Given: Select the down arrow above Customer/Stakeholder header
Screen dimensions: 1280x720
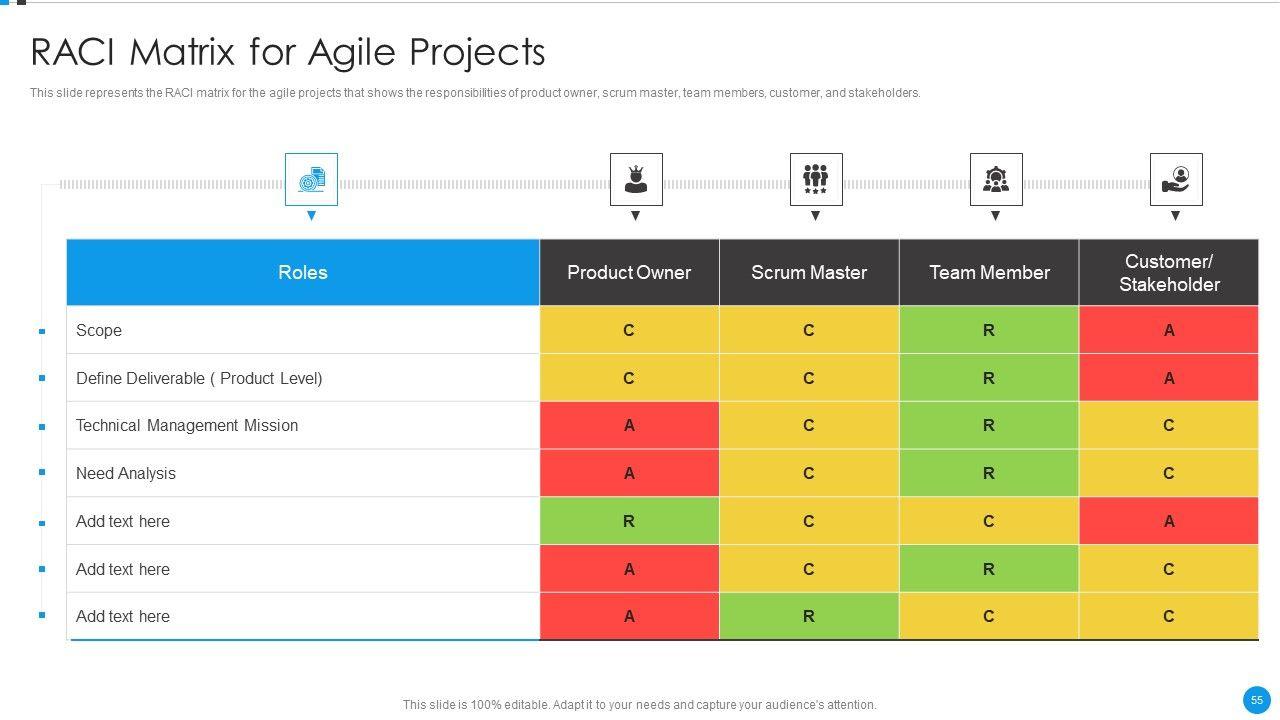Looking at the screenshot, I should [1175, 216].
